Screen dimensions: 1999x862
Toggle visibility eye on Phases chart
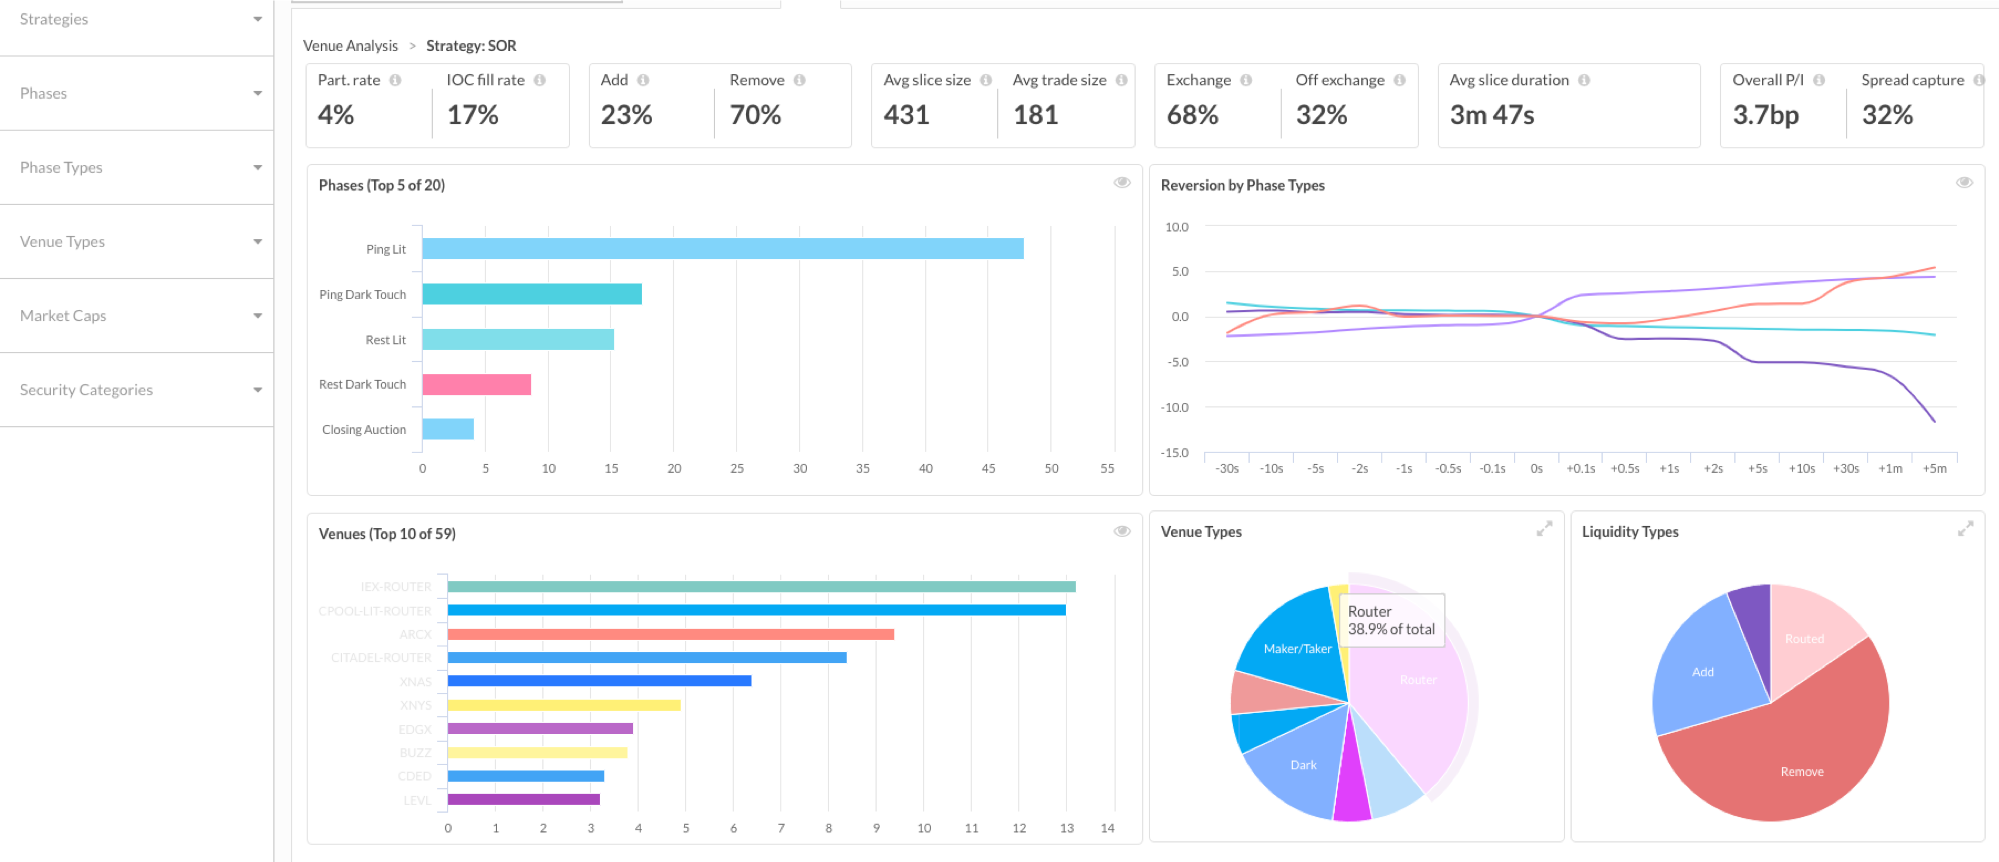(1122, 182)
